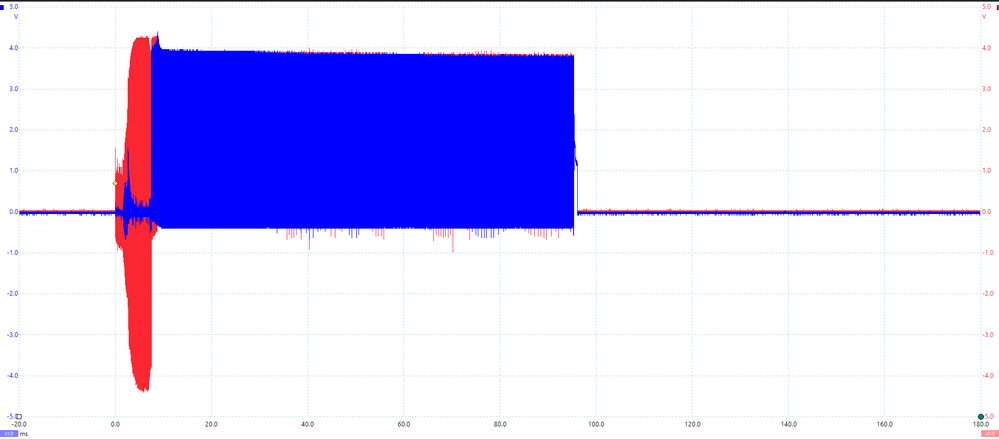Click the yellow diamond trigger marker
Viewport: 999px width, 440px height.
pos(115,183)
